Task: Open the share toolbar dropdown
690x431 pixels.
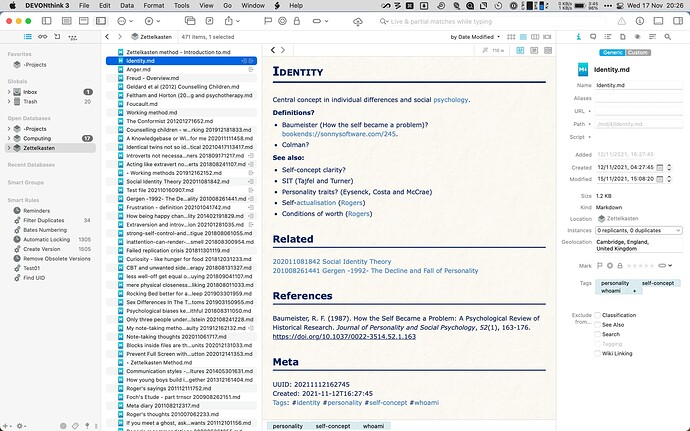Action: [x=232, y=21]
